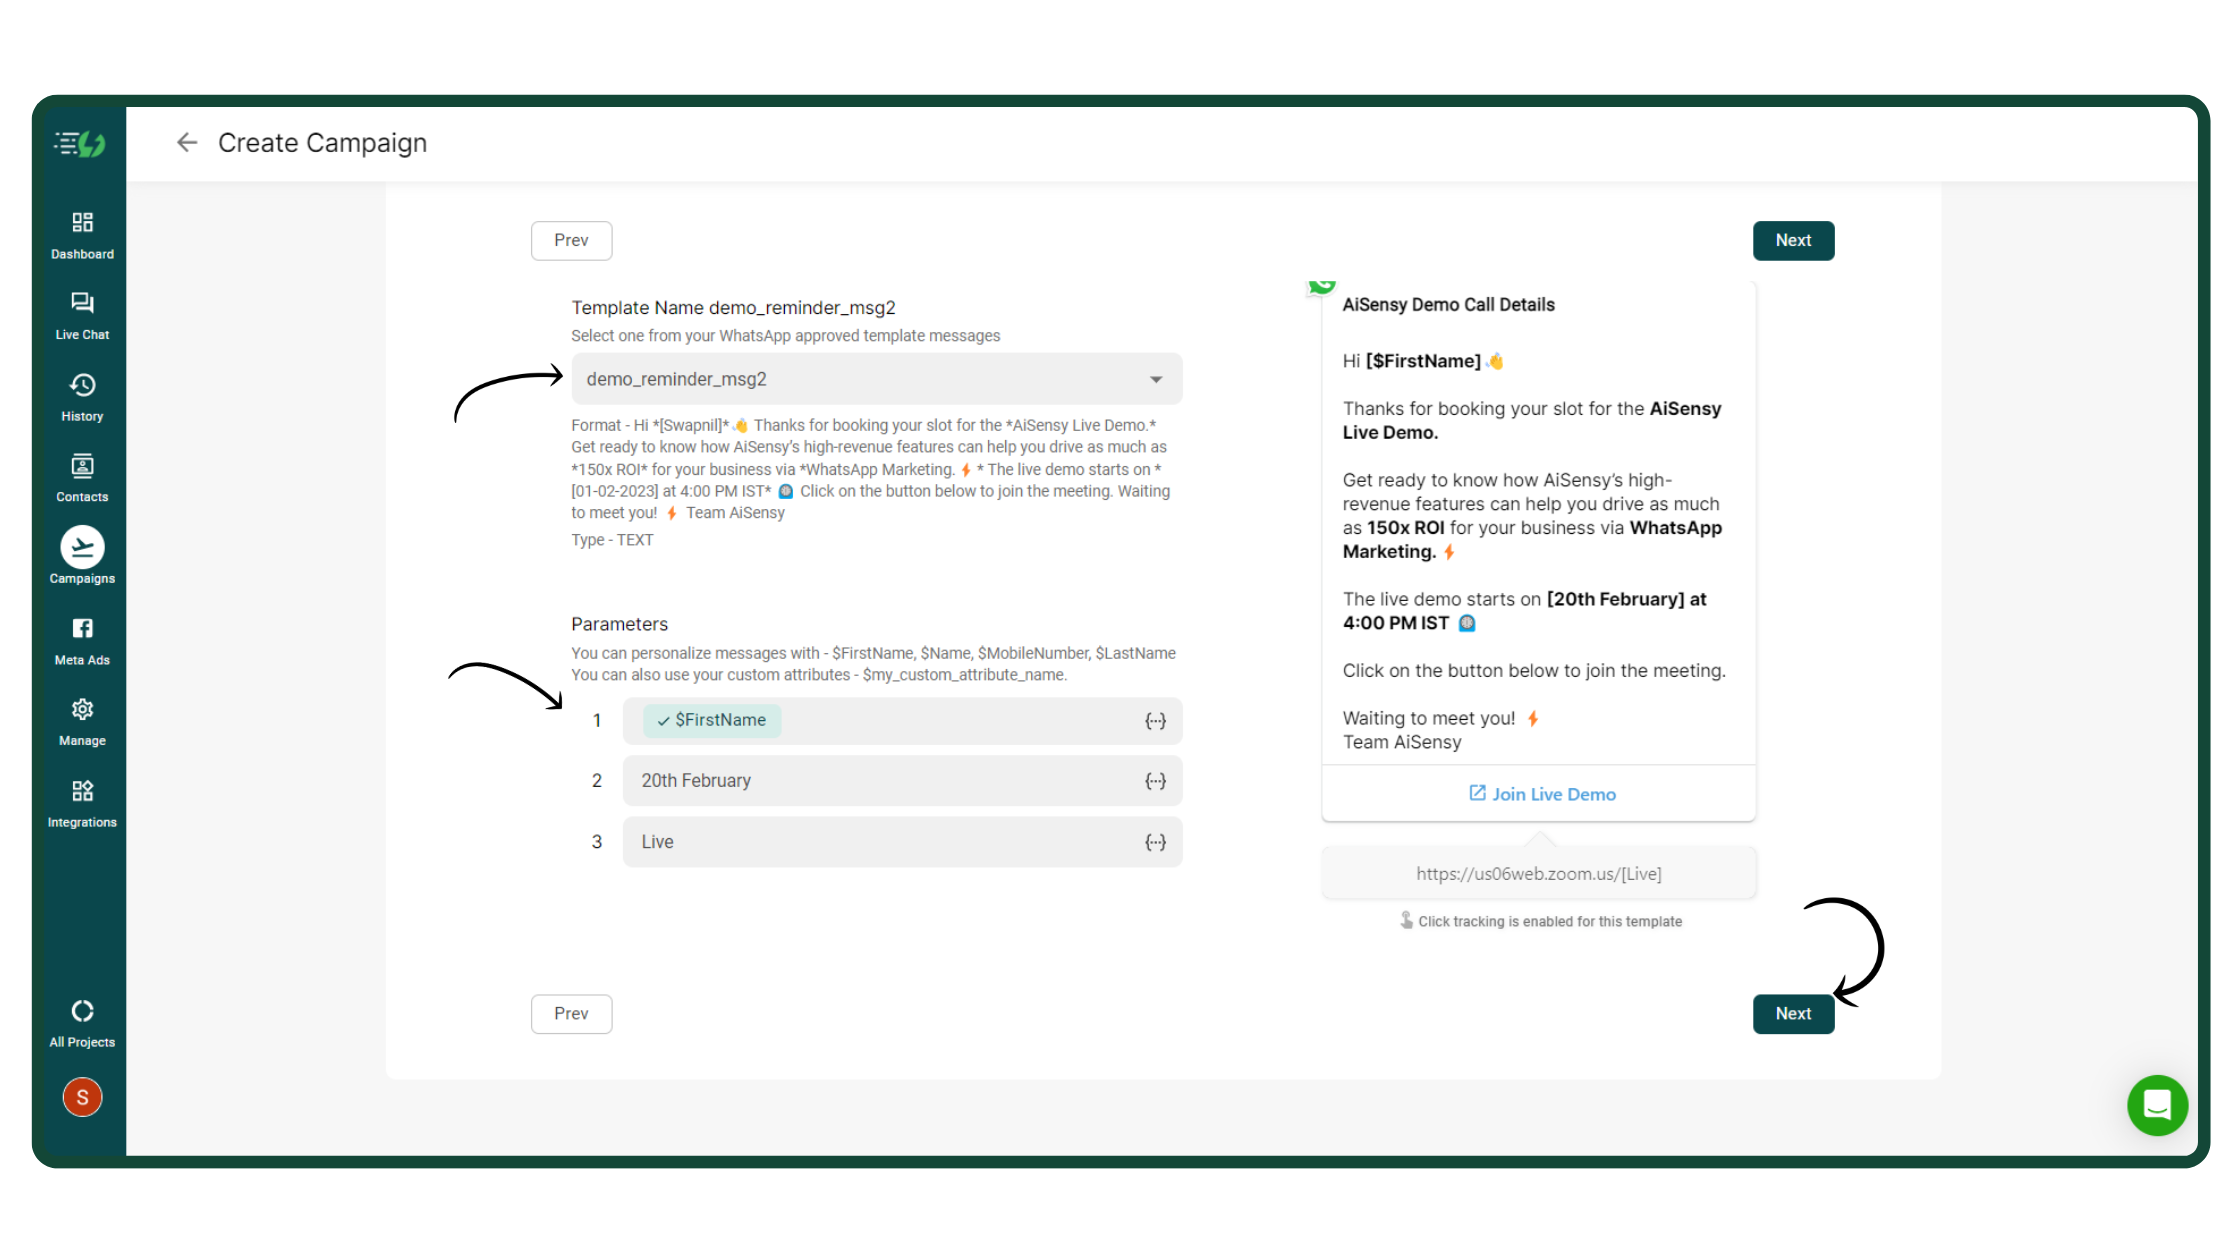Click the bottom Prev button
The image size is (2240, 1260).
(x=571, y=1014)
